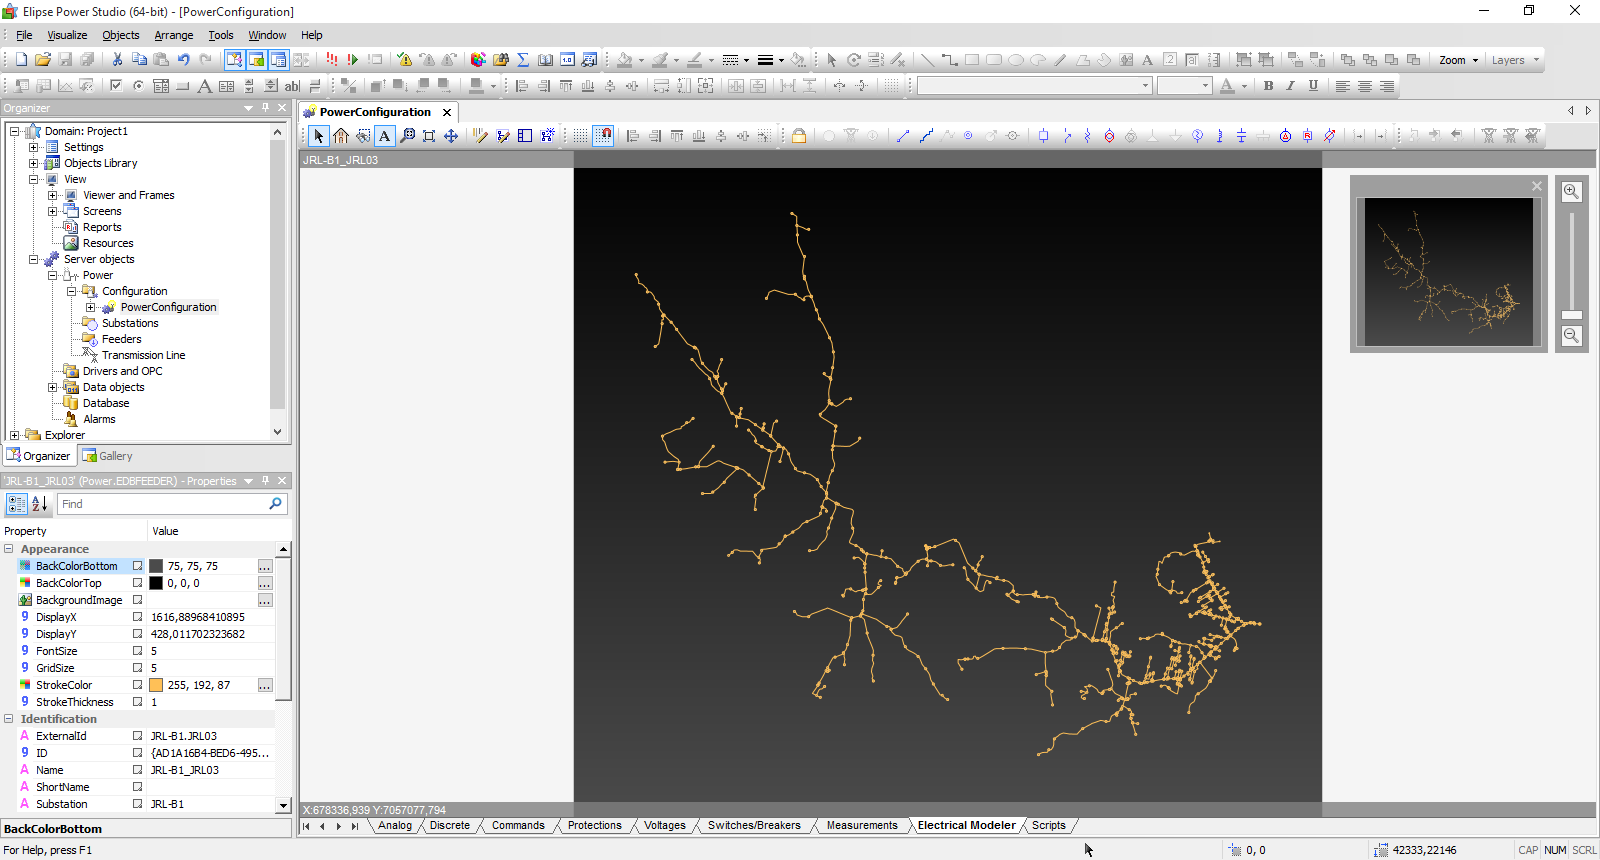This screenshot has width=1600, height=860.
Task: Collapse Domain: Project1 tree node
Action: (x=14, y=131)
